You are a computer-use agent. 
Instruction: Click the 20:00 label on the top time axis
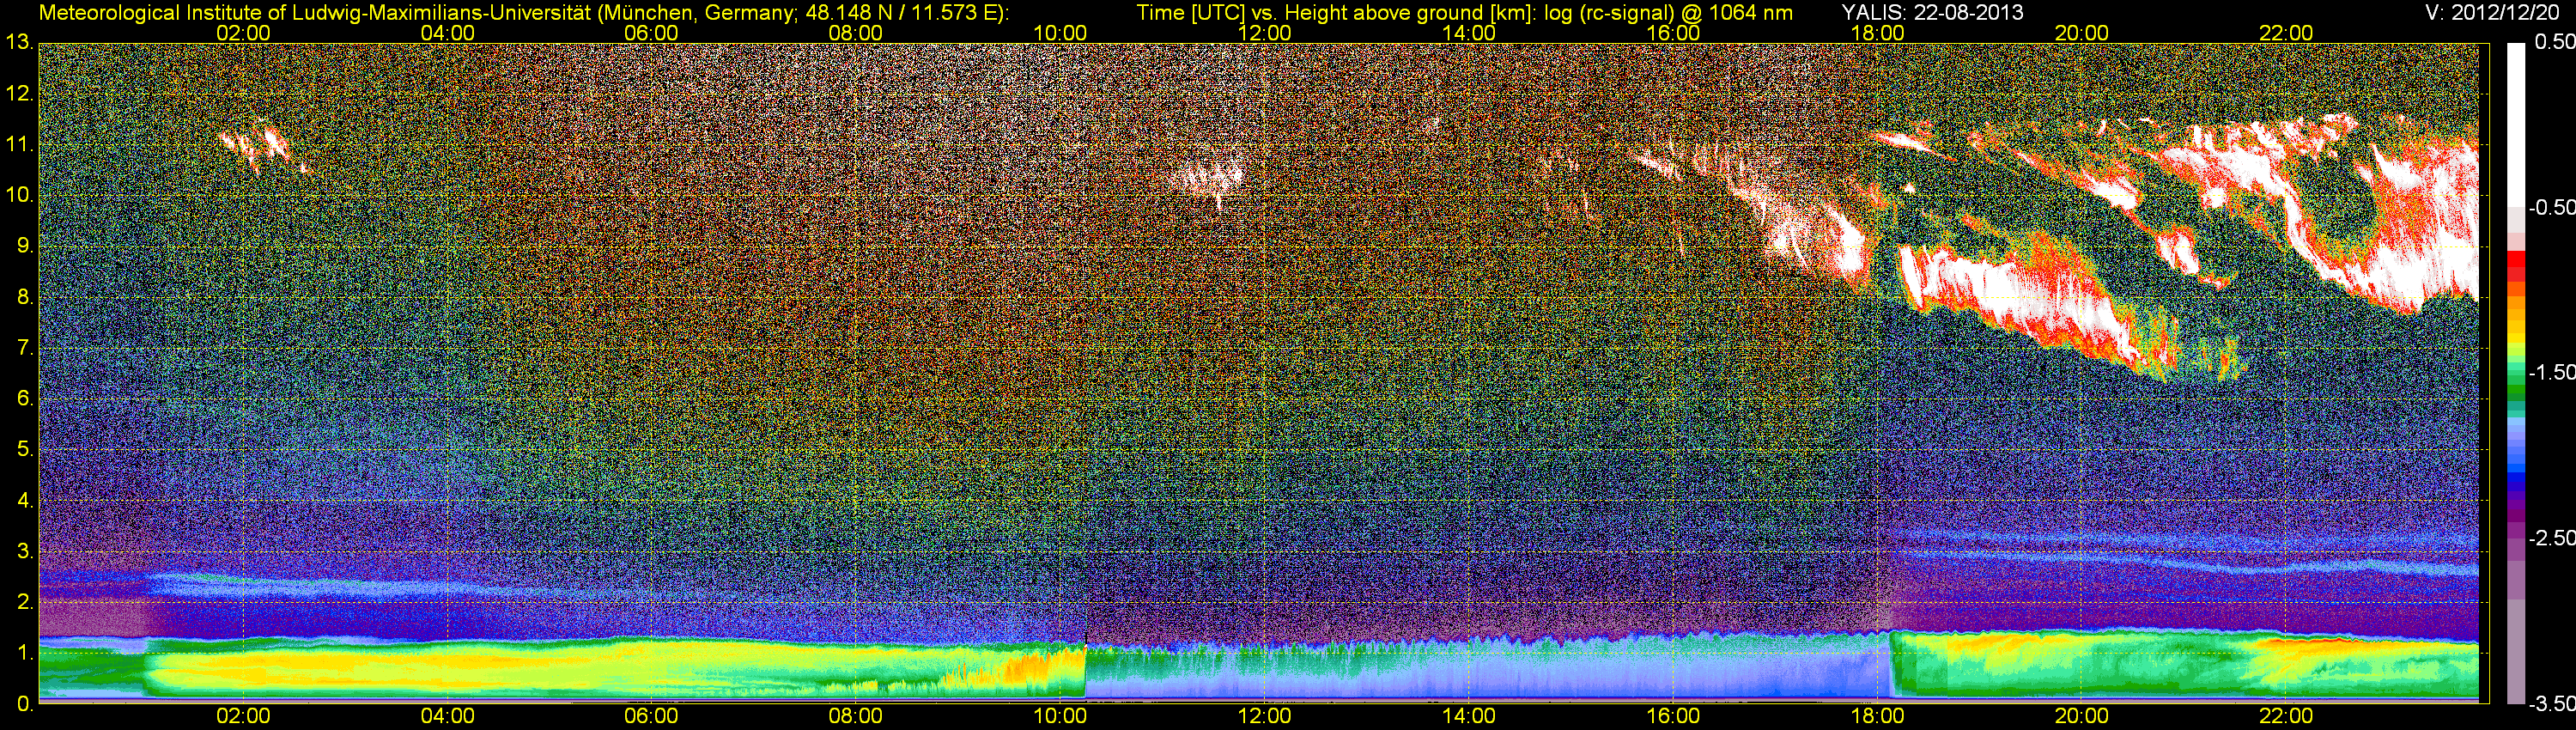point(2082,33)
